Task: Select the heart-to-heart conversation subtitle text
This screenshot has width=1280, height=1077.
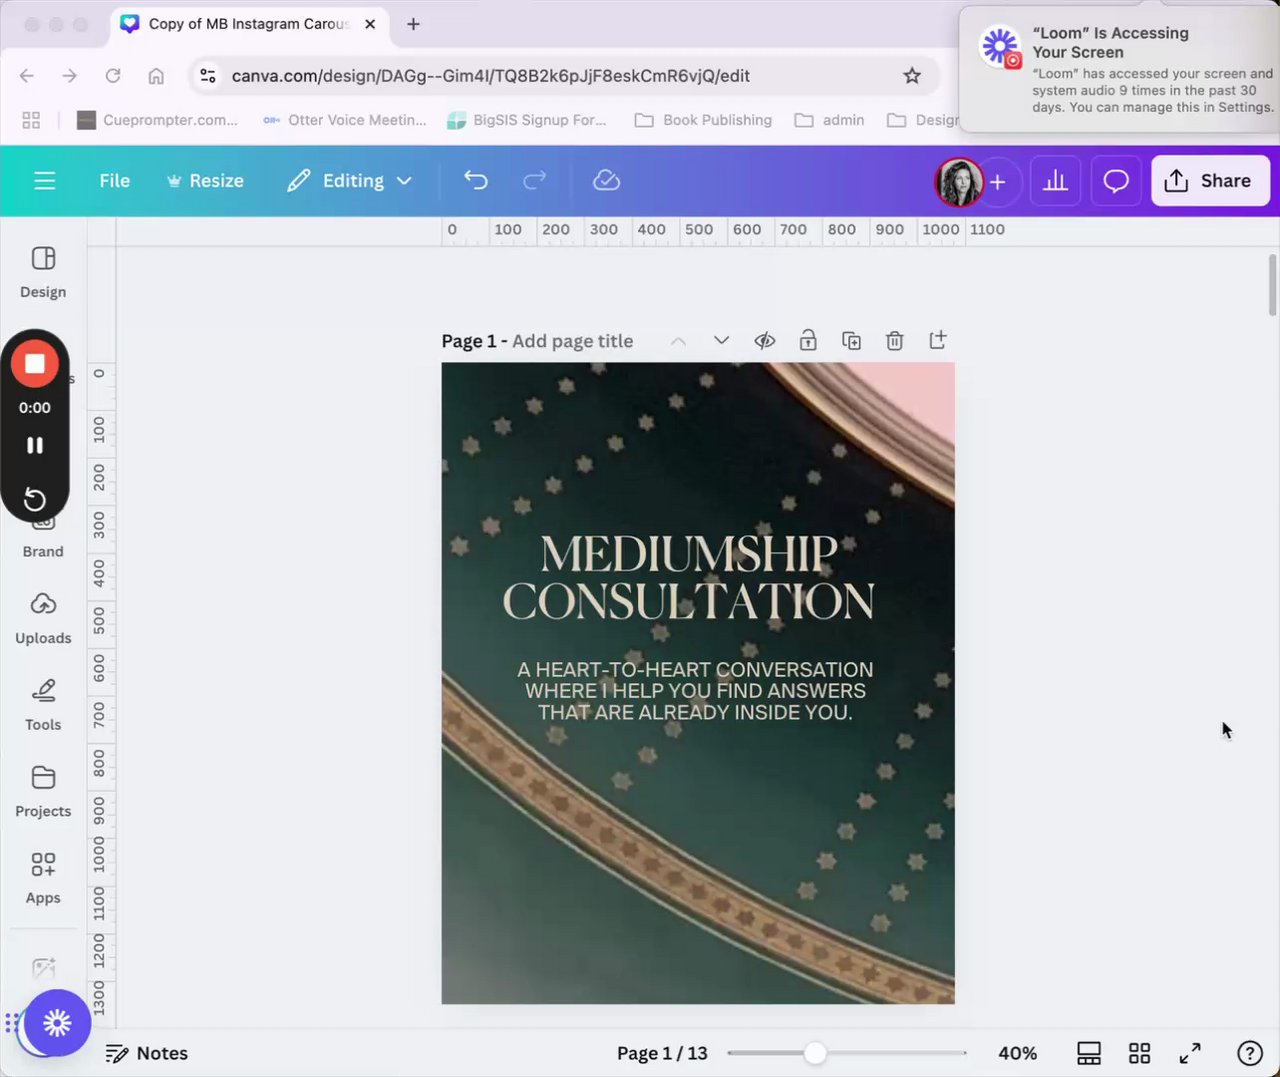Action: pos(695,691)
